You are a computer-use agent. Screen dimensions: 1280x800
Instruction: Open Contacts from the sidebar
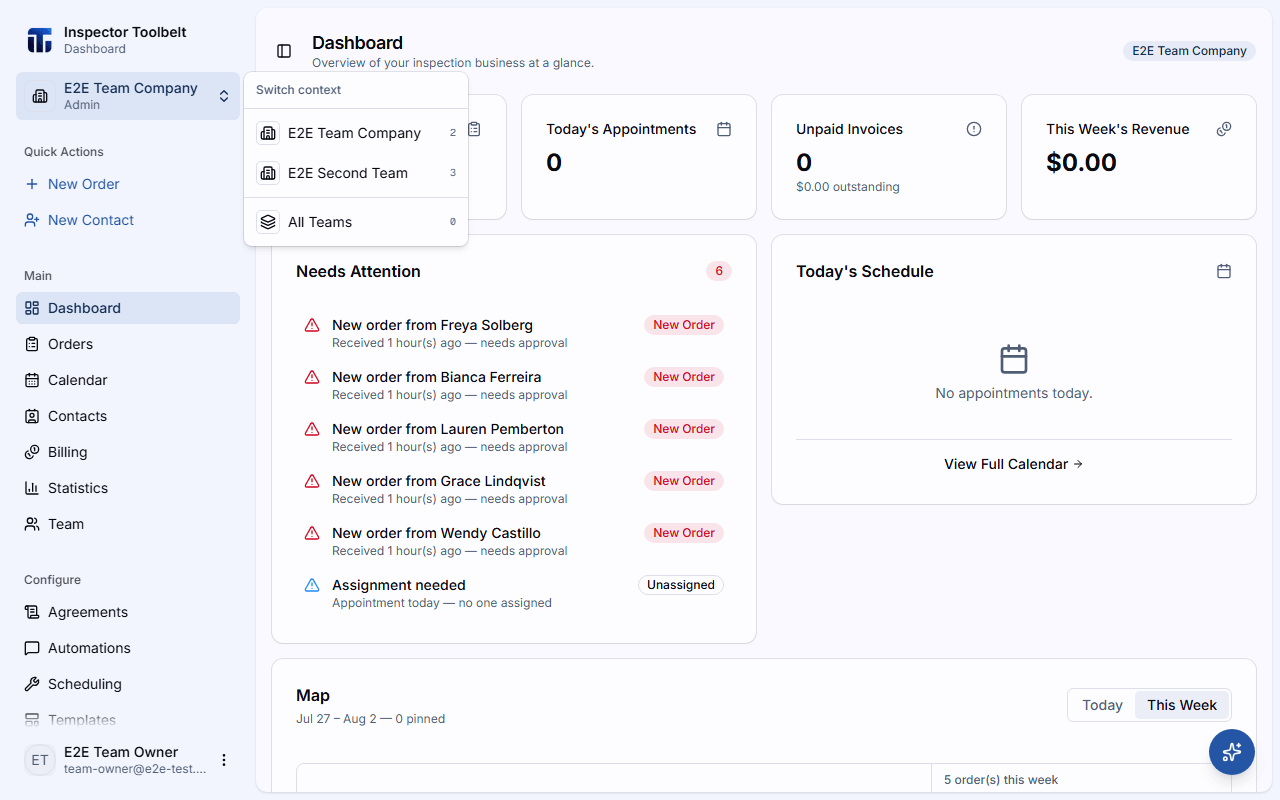(x=128, y=416)
